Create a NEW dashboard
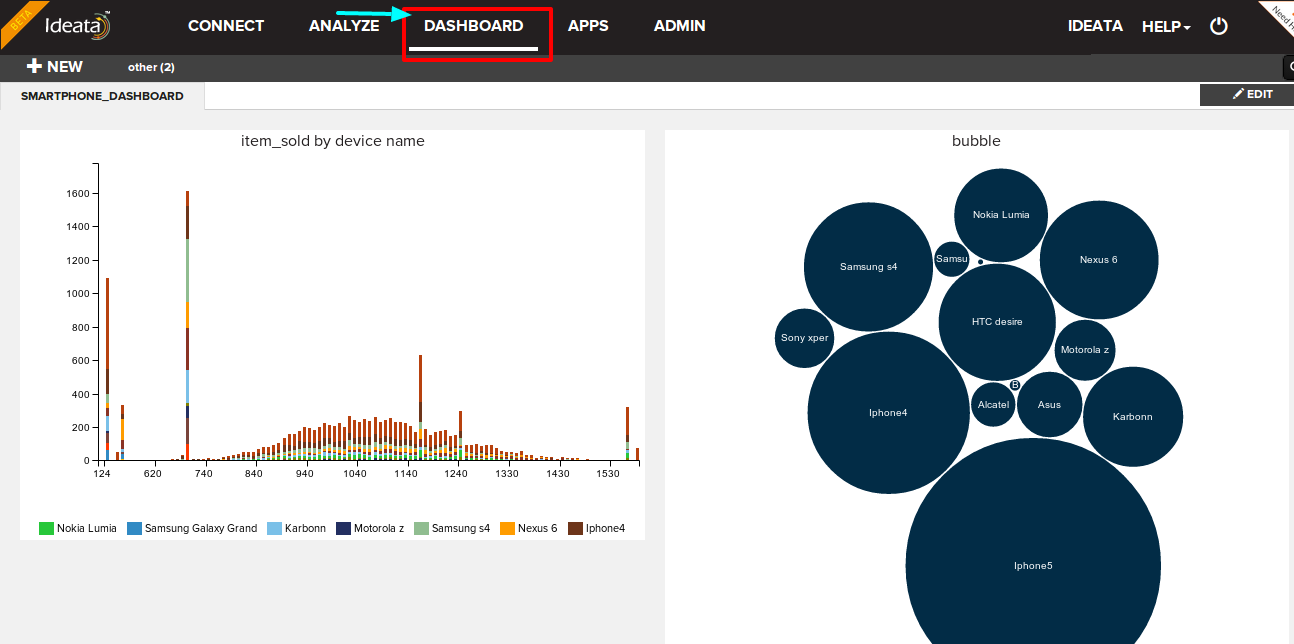The width and height of the screenshot is (1294, 644). point(55,67)
